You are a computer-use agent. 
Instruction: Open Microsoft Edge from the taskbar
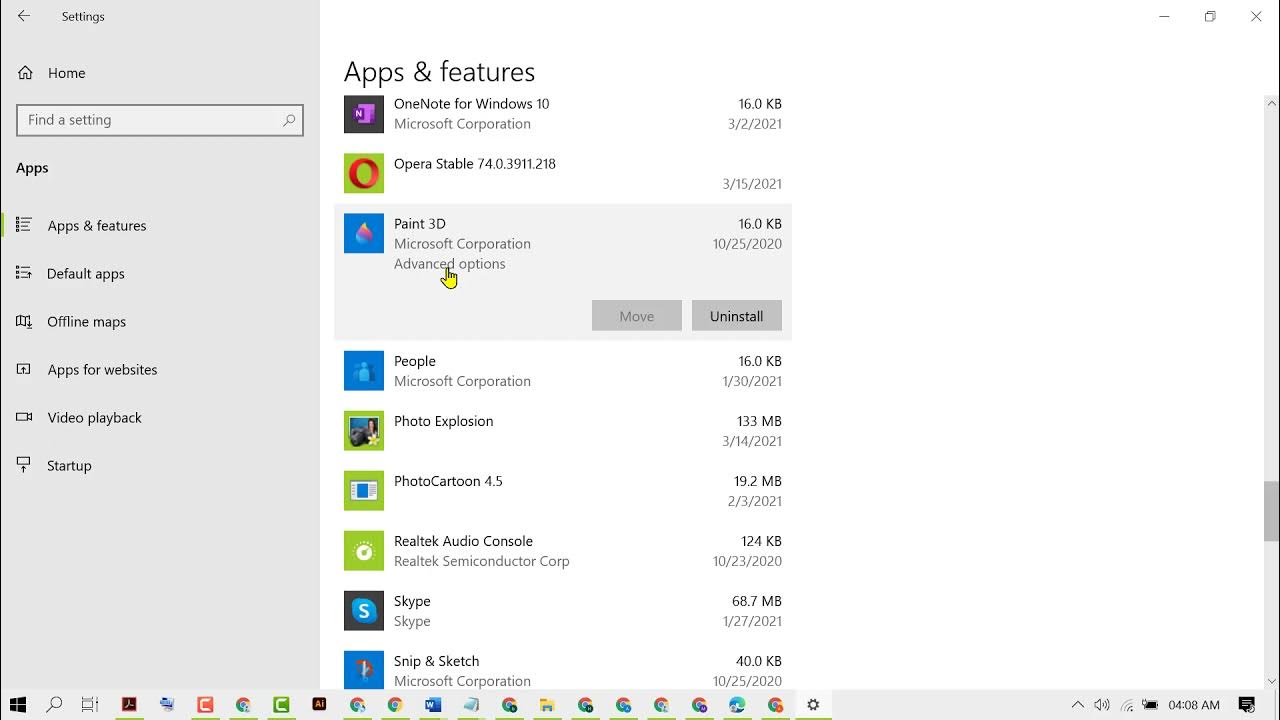pyautogui.click(x=737, y=705)
